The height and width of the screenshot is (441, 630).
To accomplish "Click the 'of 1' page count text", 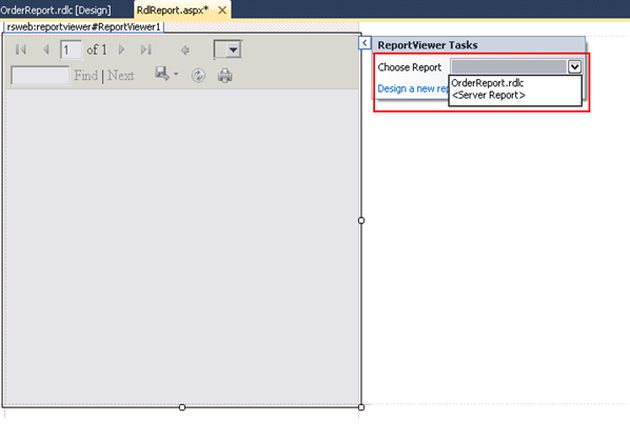I will pos(96,50).
